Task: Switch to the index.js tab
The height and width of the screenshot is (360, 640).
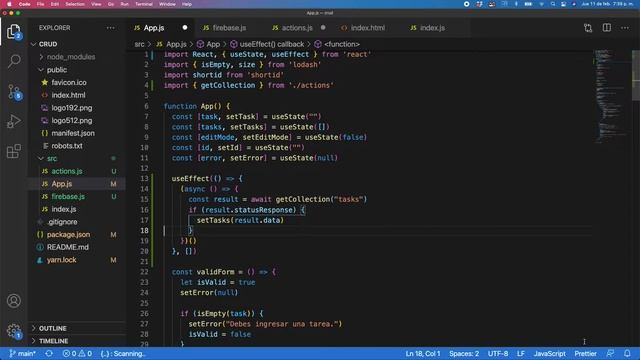Action: pos(432,28)
